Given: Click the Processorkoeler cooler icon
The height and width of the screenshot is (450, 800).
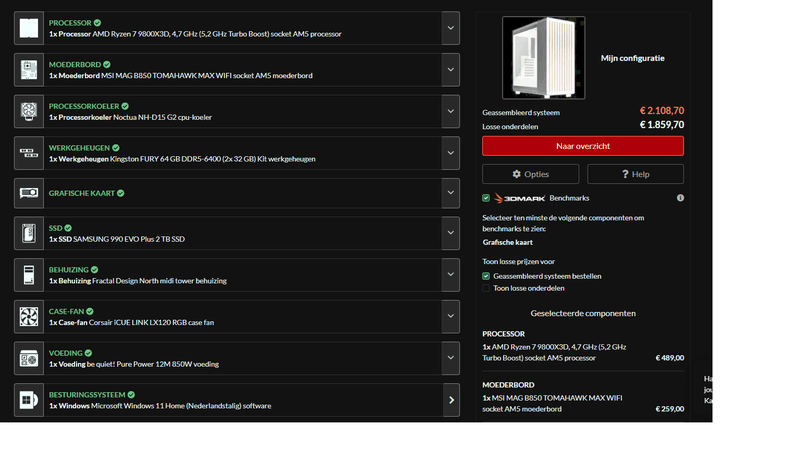Looking at the screenshot, I should point(29,111).
